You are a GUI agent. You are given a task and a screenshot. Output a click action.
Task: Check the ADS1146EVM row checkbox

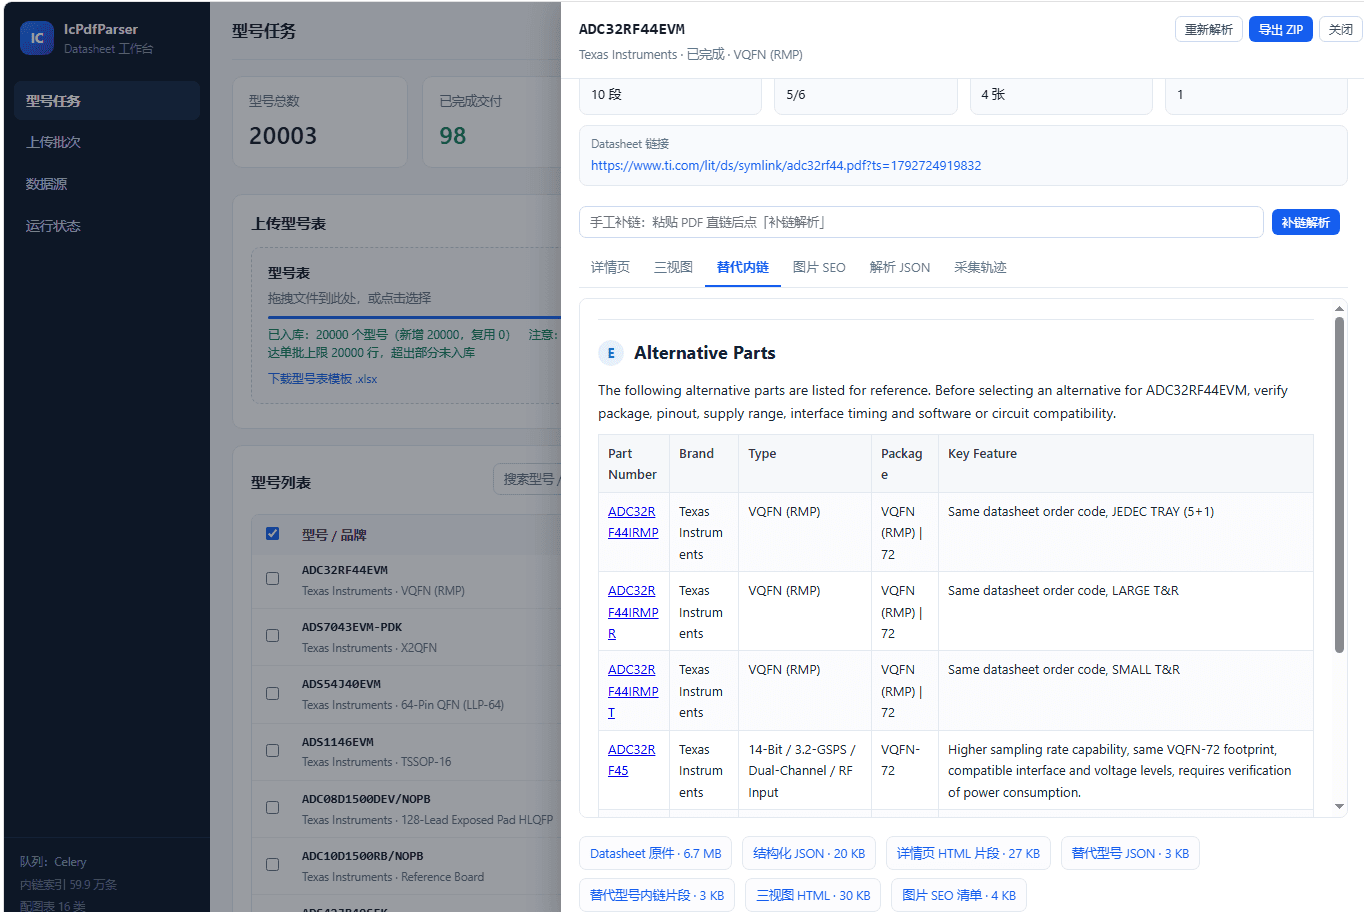pos(272,750)
